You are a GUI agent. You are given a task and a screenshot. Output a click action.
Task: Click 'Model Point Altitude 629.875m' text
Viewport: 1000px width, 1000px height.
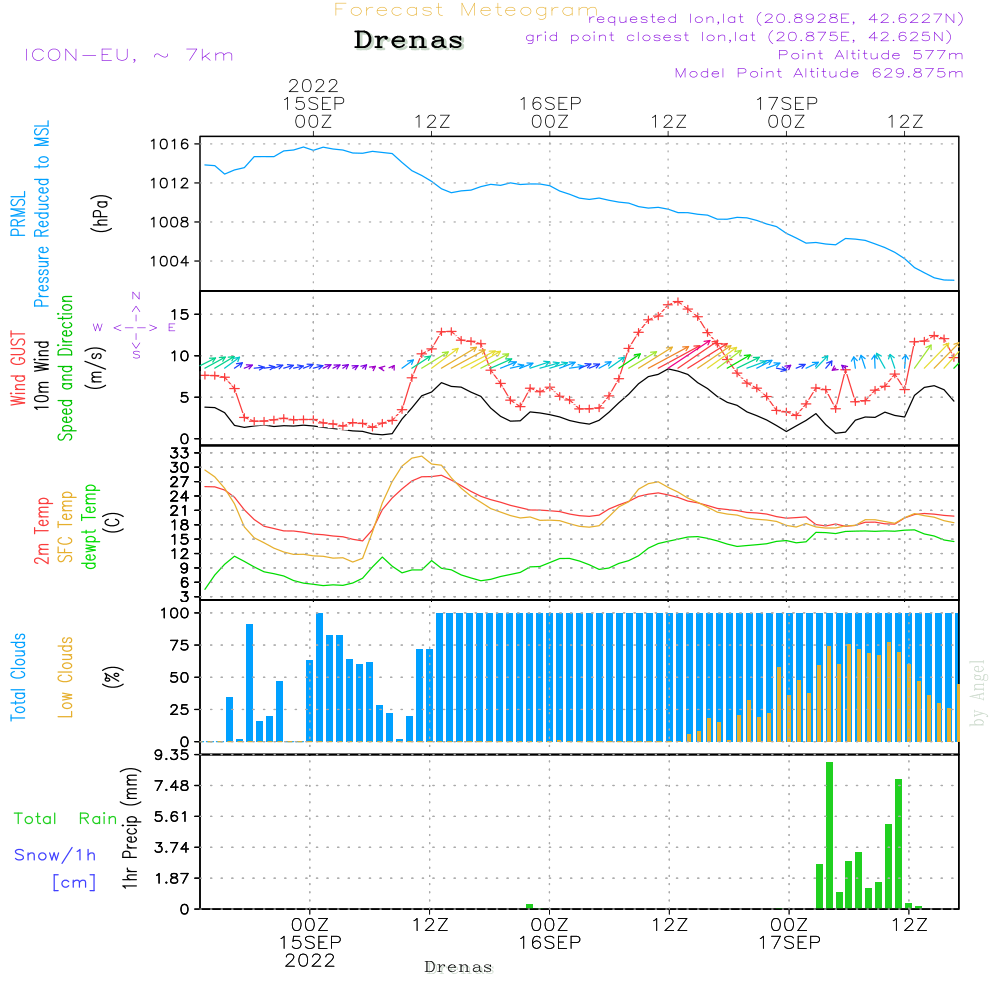(819, 73)
